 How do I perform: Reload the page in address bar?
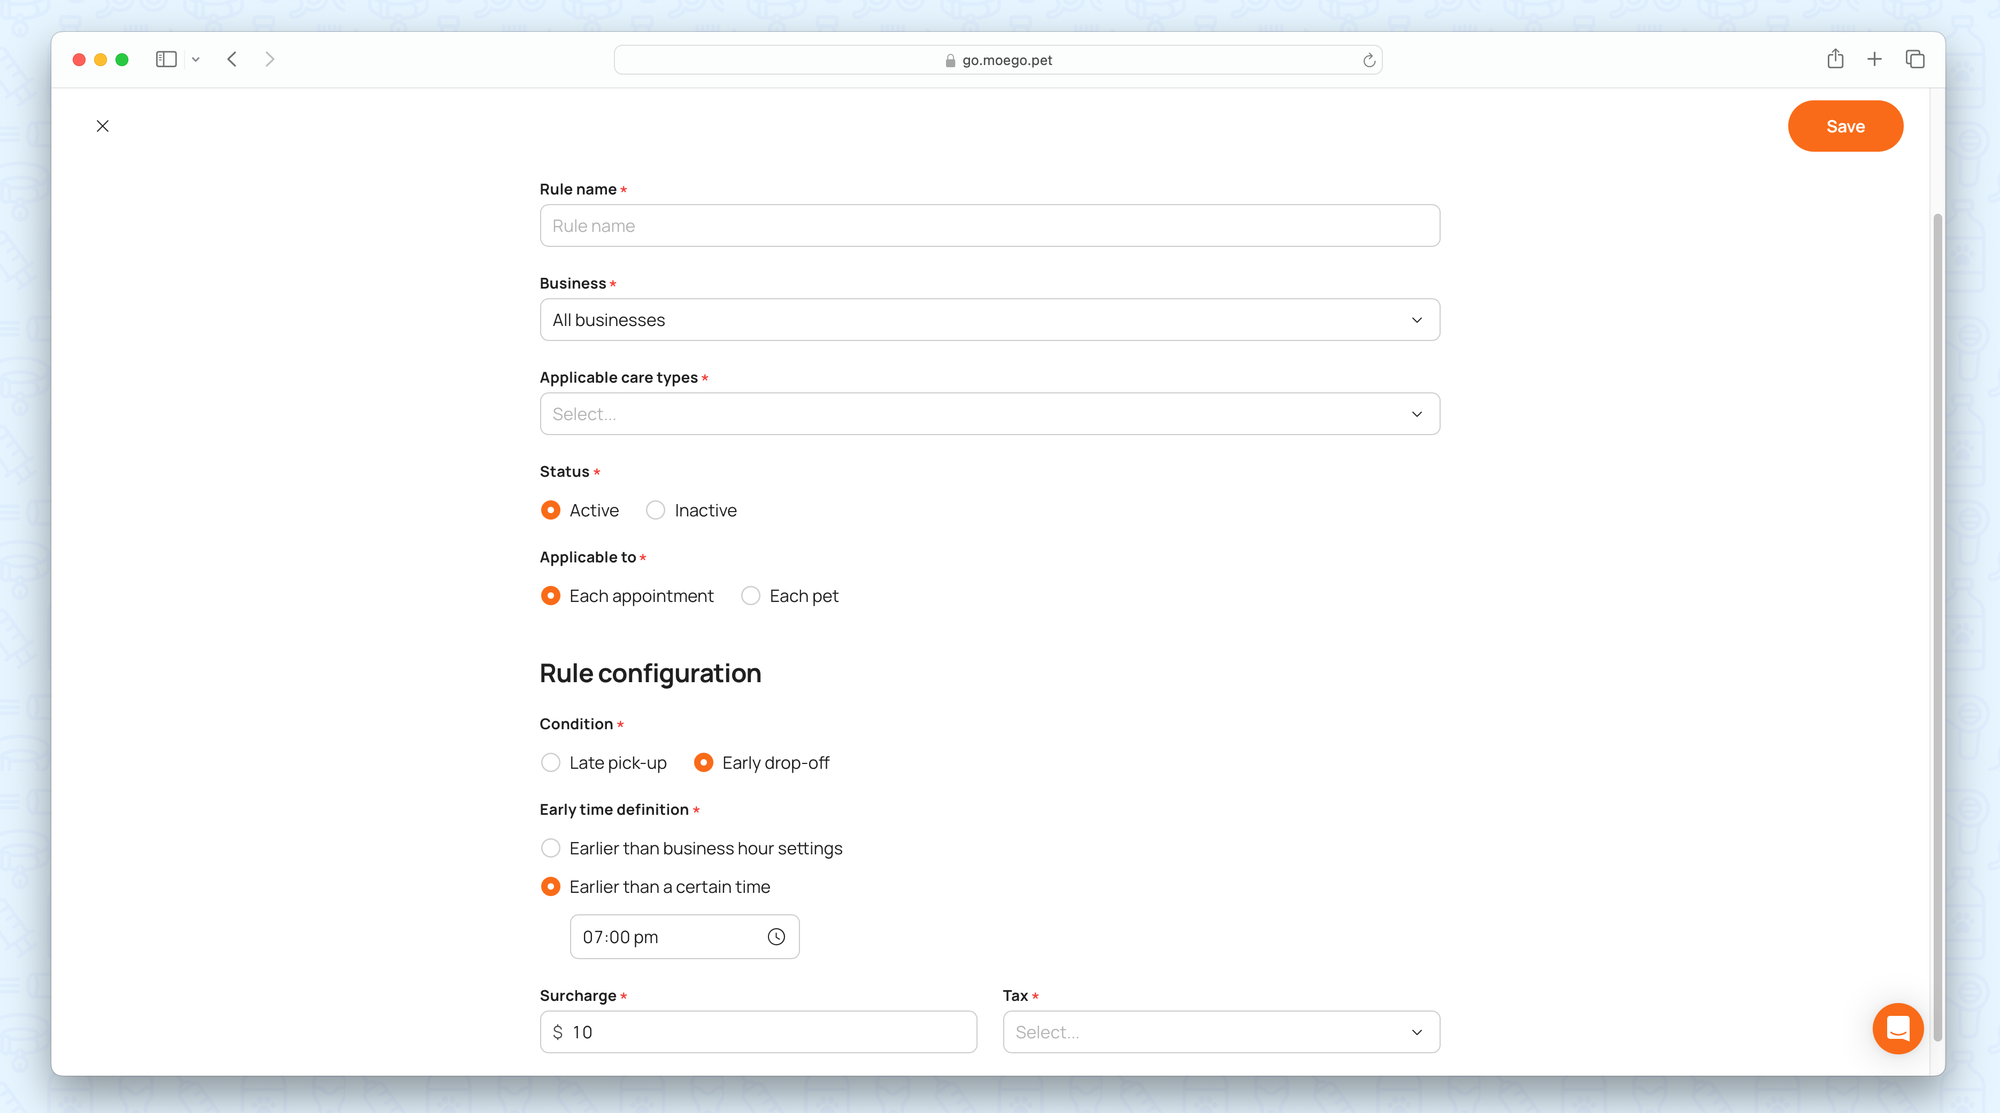(1369, 60)
